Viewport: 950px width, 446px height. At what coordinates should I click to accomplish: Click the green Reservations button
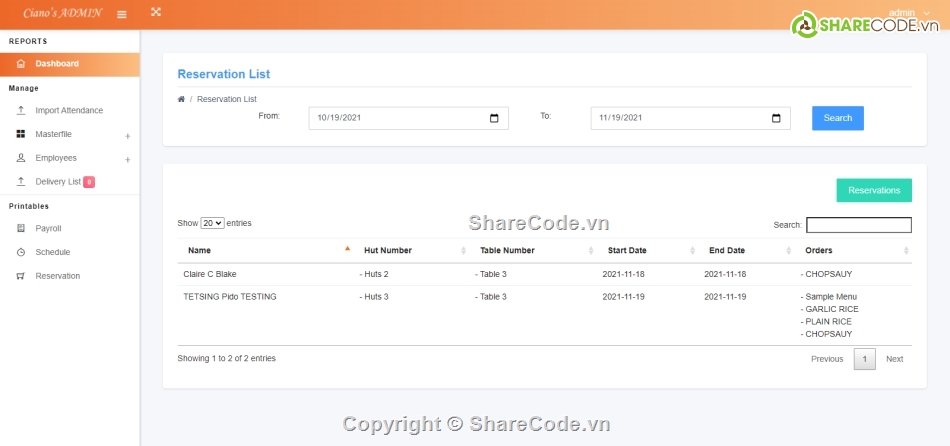pyautogui.click(x=874, y=190)
